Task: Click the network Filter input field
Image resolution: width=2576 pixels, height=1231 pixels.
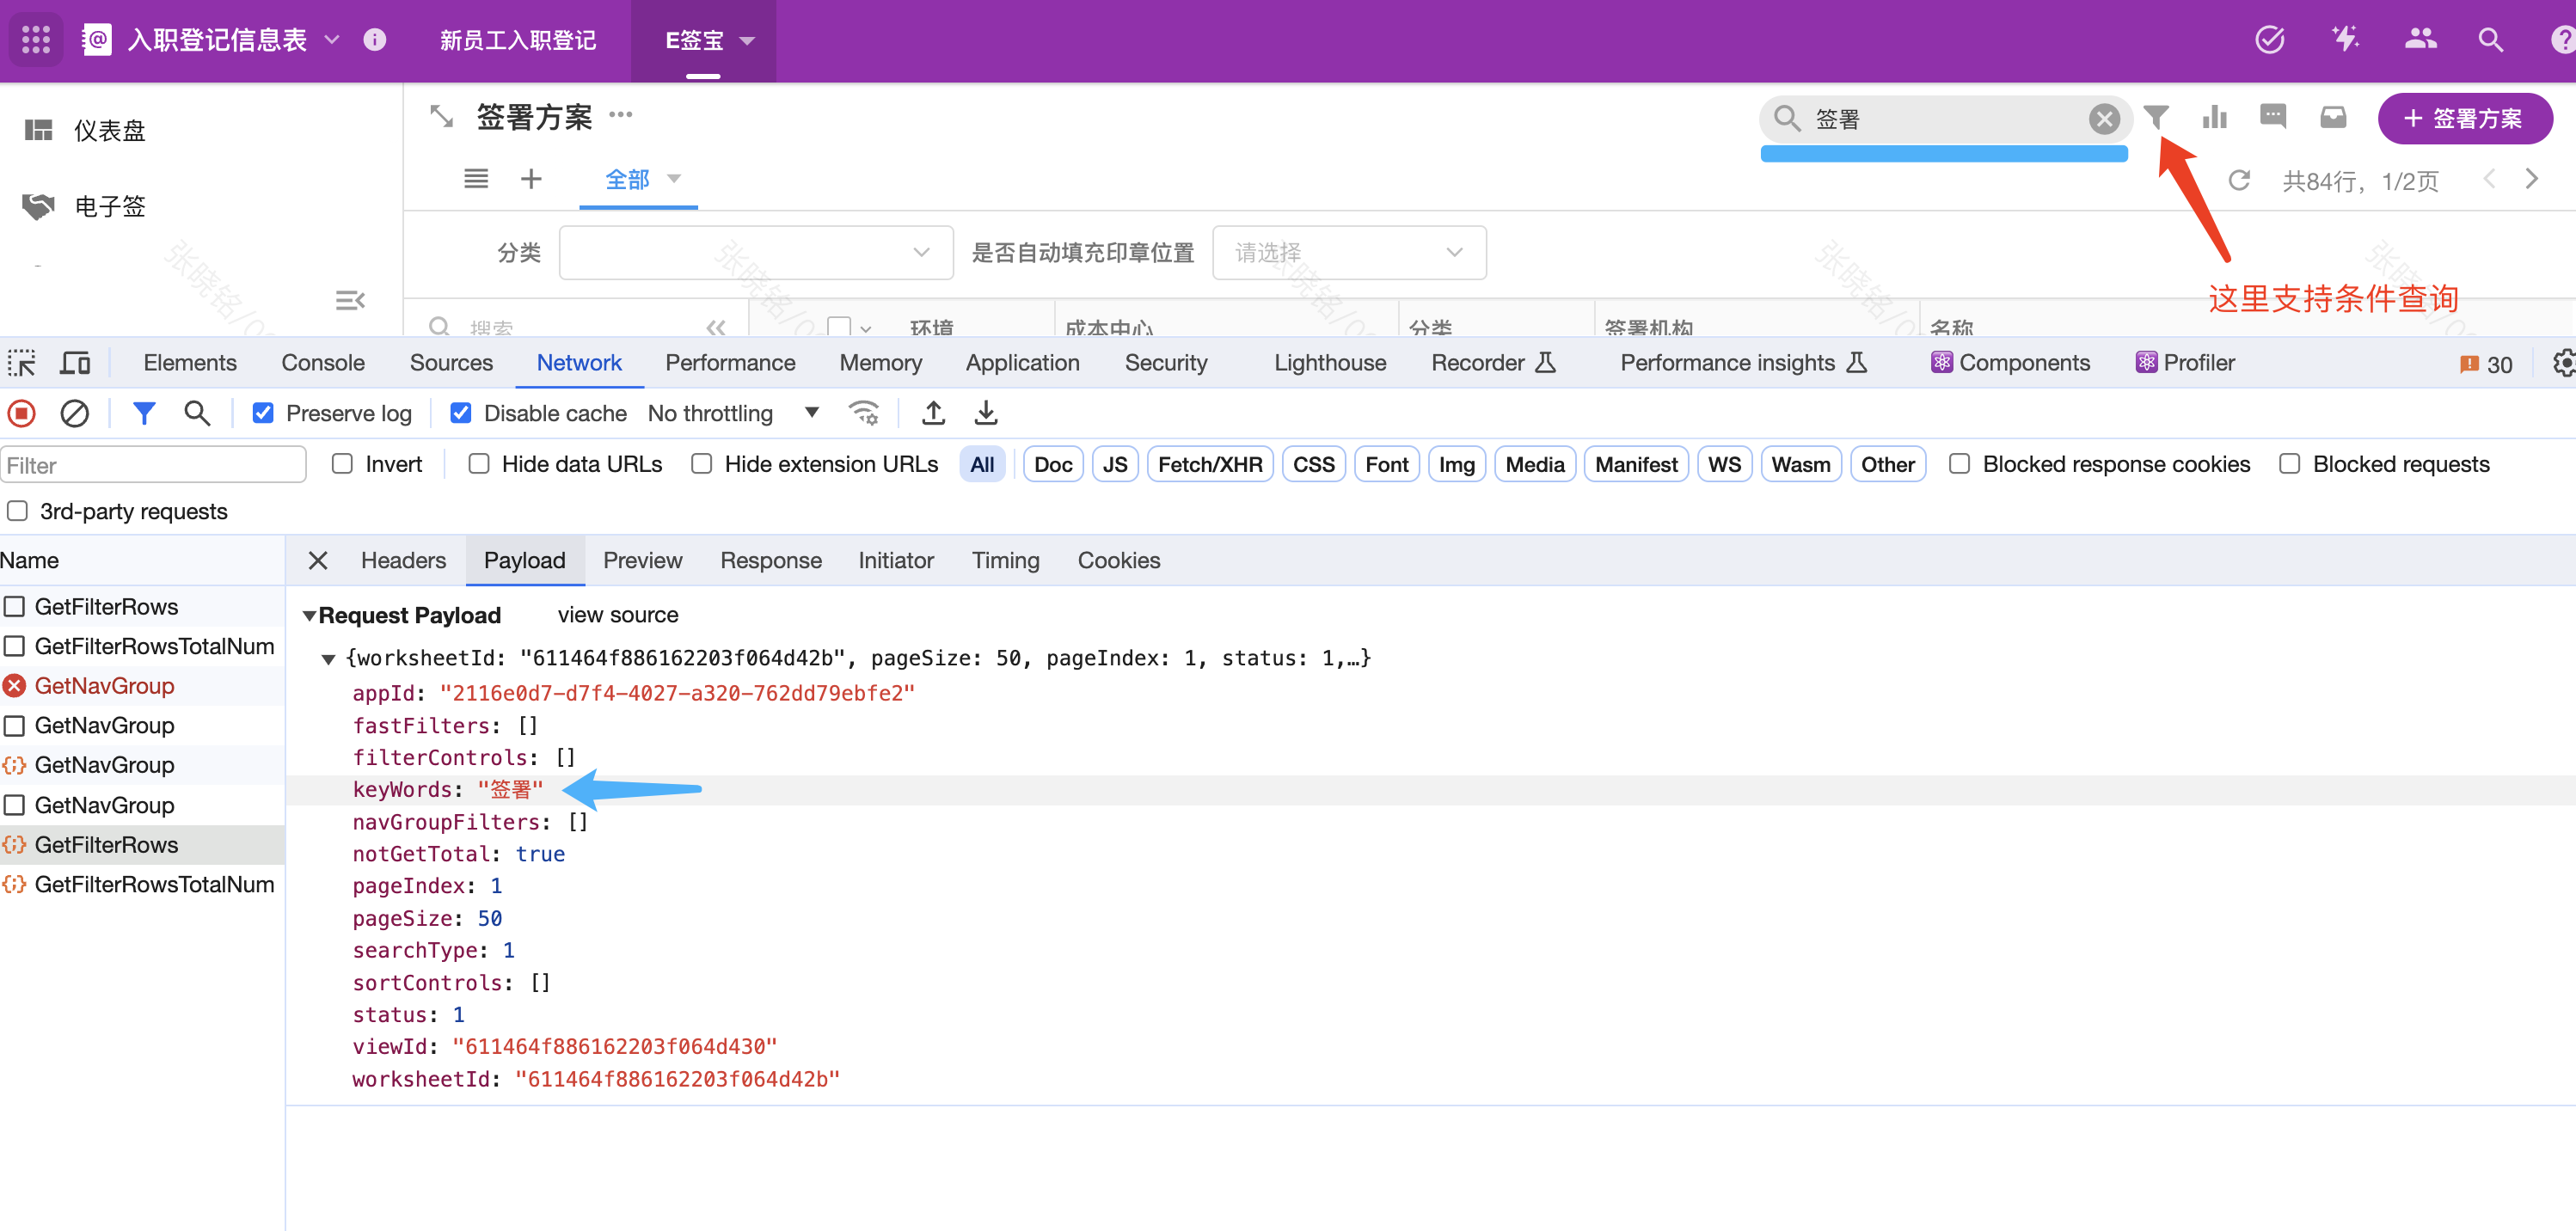Action: [153, 465]
